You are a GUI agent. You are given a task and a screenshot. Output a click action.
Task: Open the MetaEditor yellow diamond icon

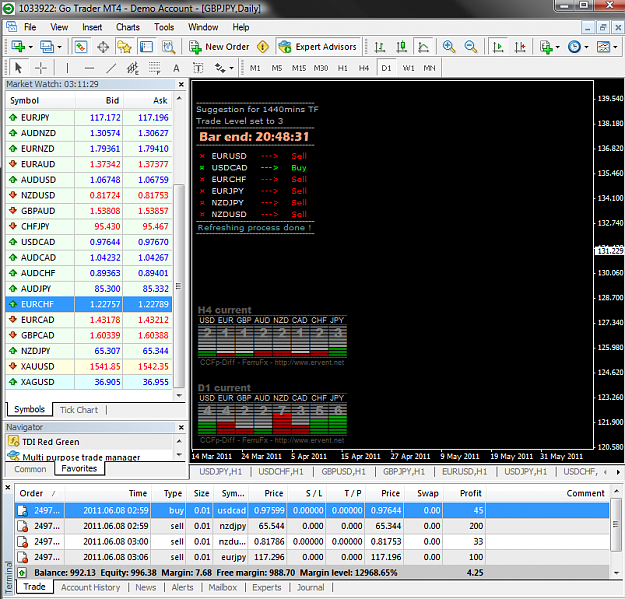pos(263,47)
